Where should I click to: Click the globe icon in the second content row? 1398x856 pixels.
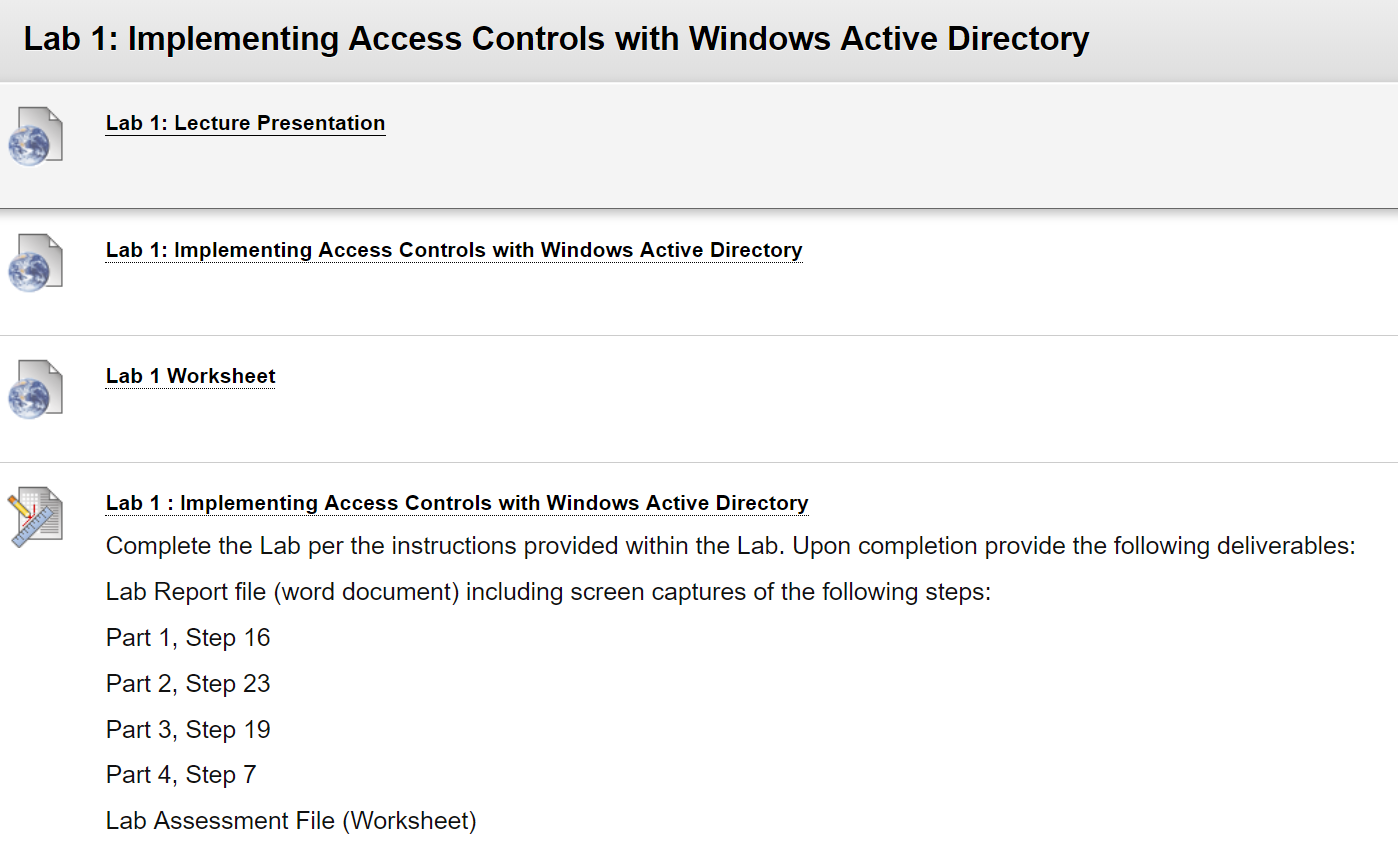click(36, 263)
